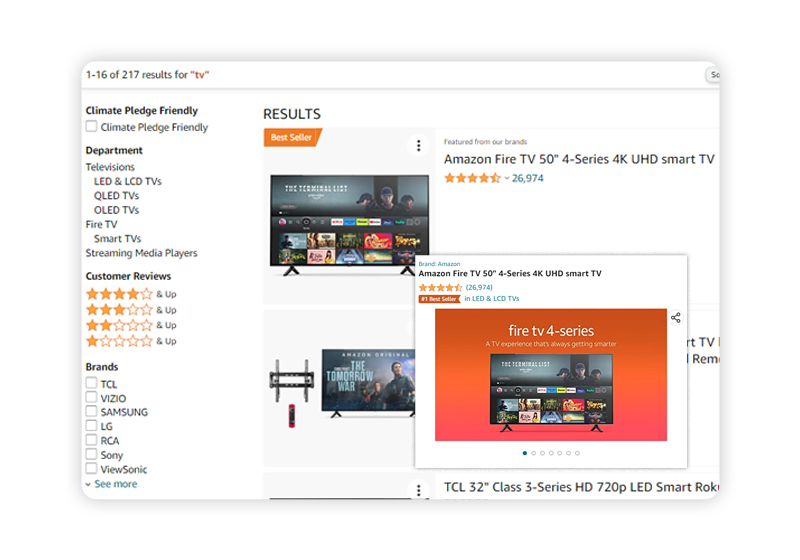Click the share icon in product preview popup
800x560 pixels.
(676, 318)
